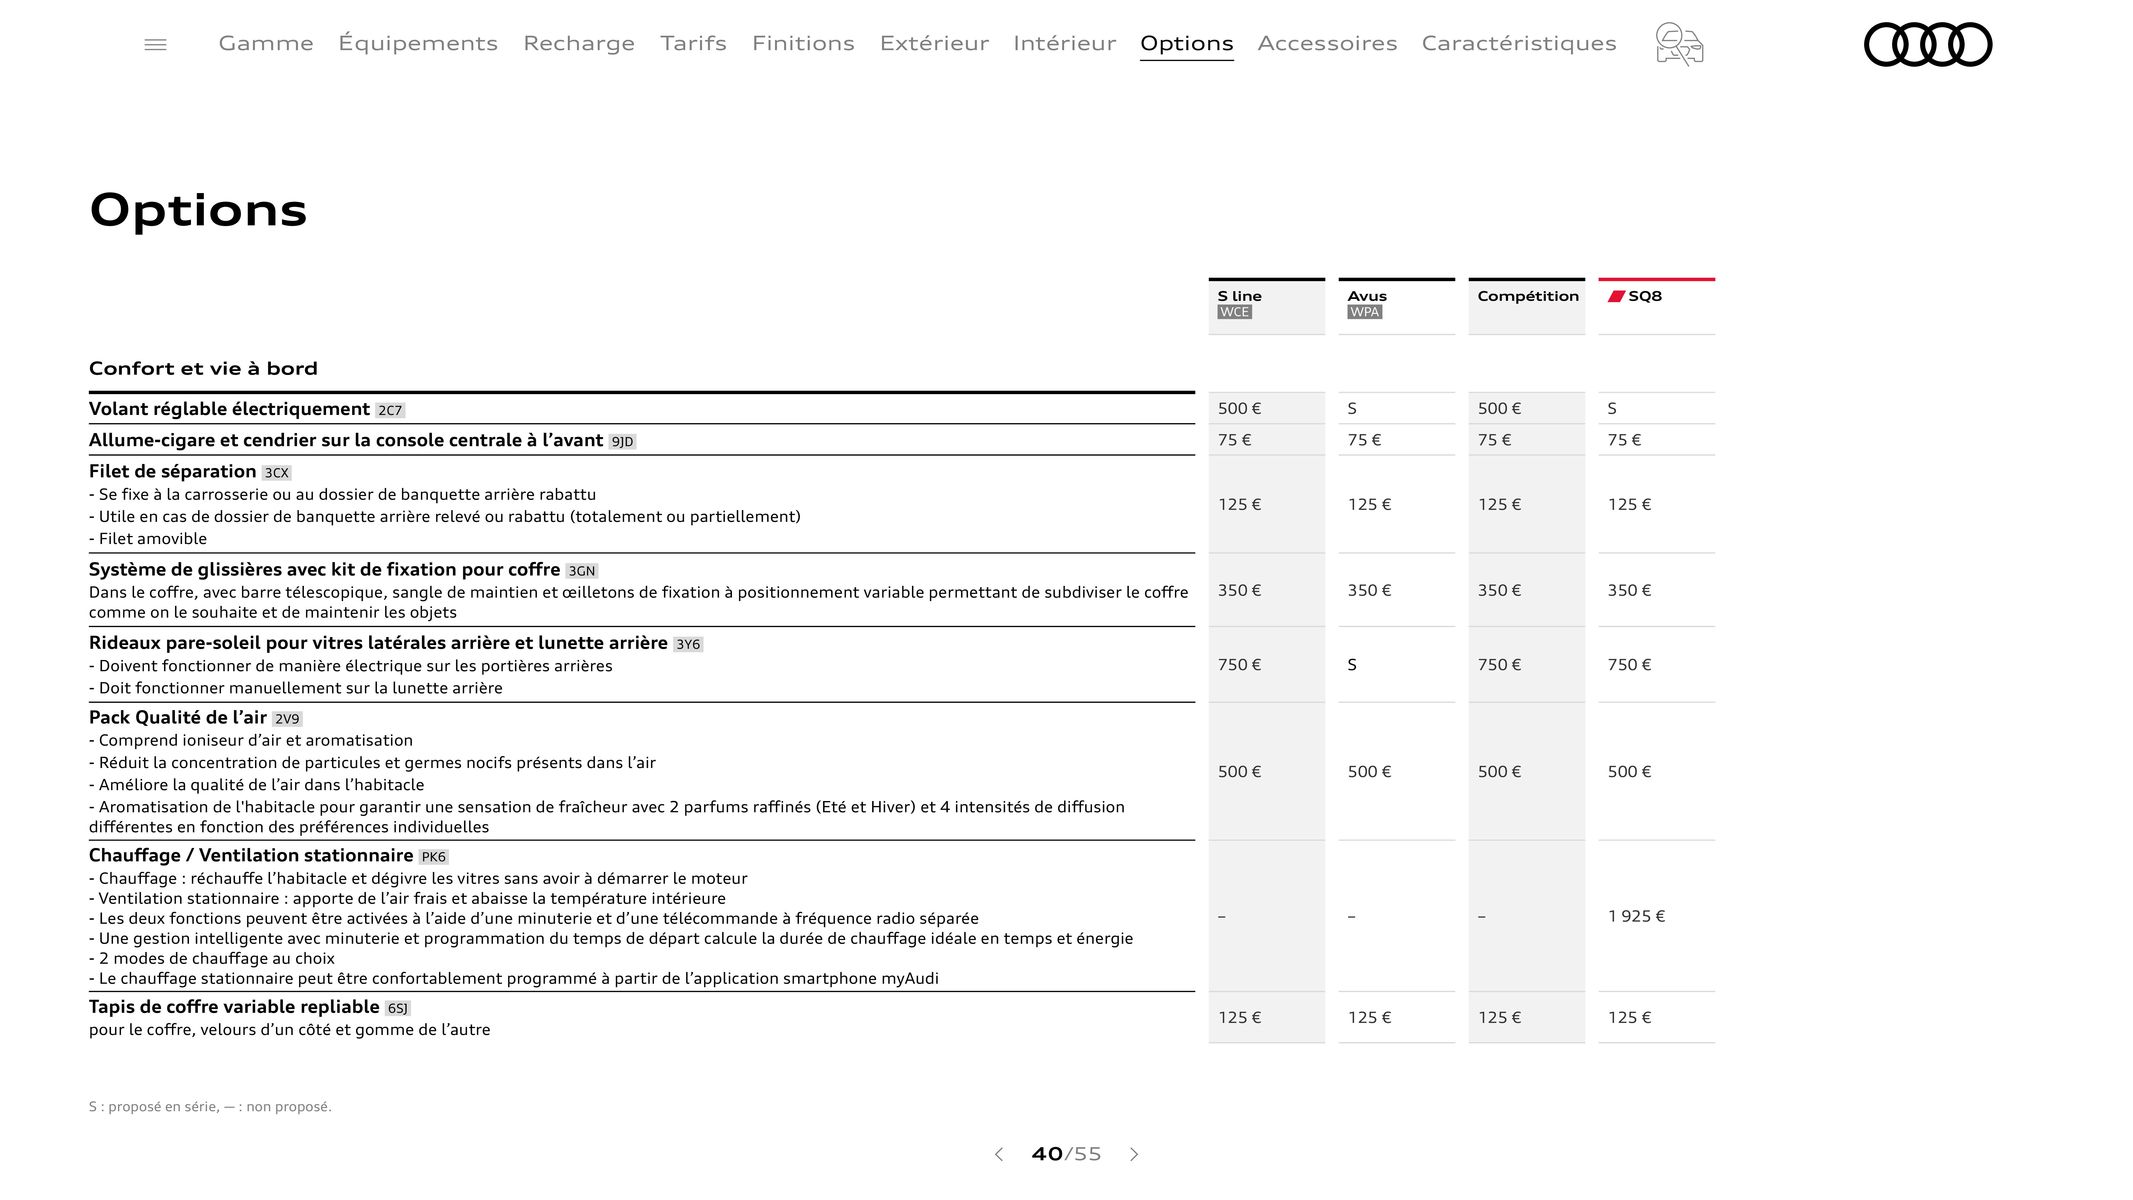
Task: Select the Filet de séparation title
Action: [x=172, y=471]
